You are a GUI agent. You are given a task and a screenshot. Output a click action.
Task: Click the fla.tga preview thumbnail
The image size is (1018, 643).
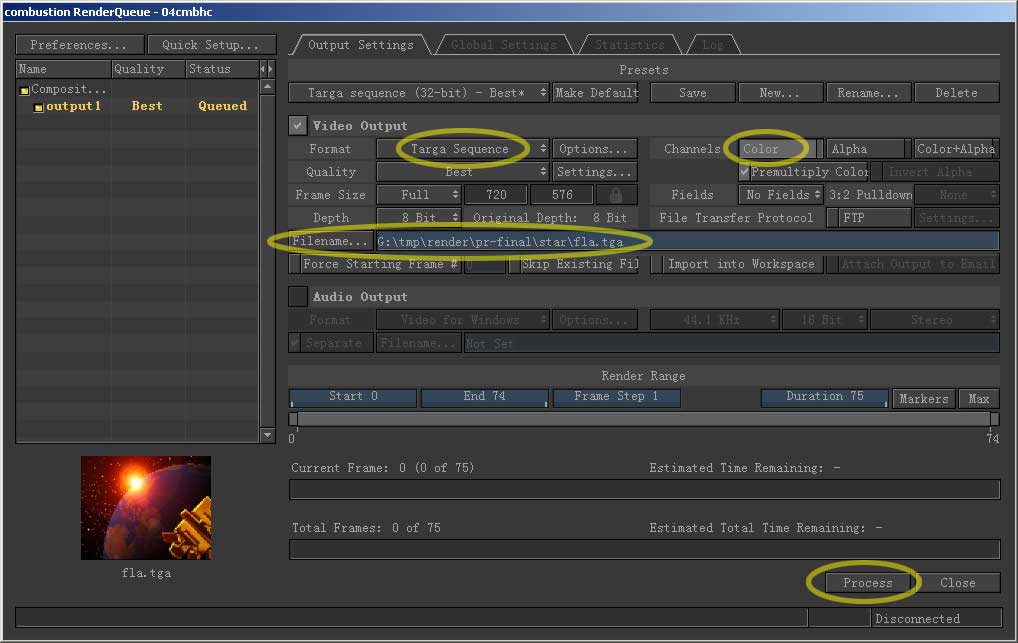[146, 508]
